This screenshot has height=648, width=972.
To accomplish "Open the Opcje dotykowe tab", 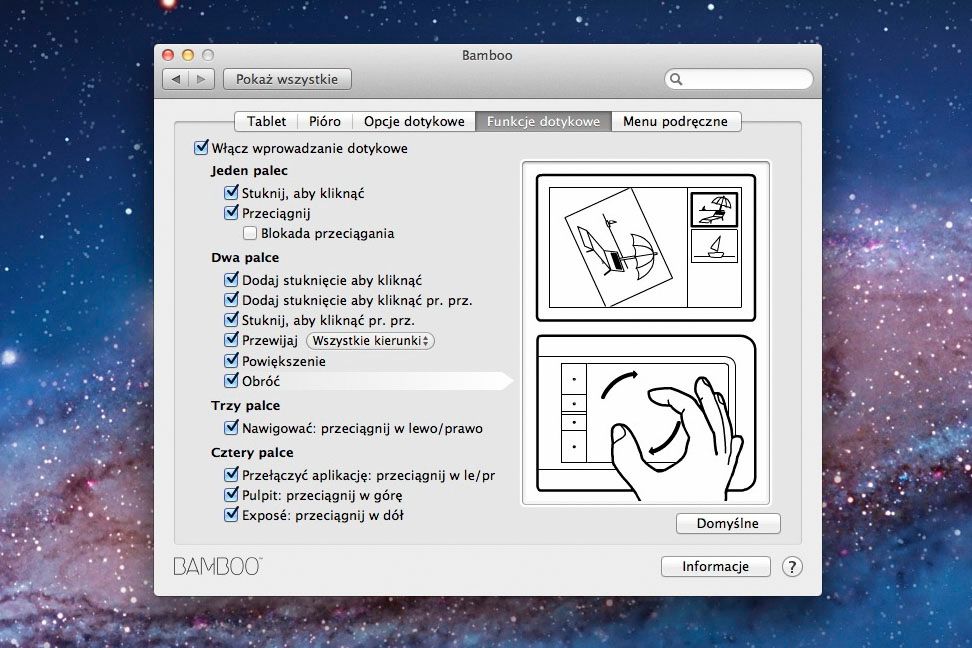I will [414, 122].
